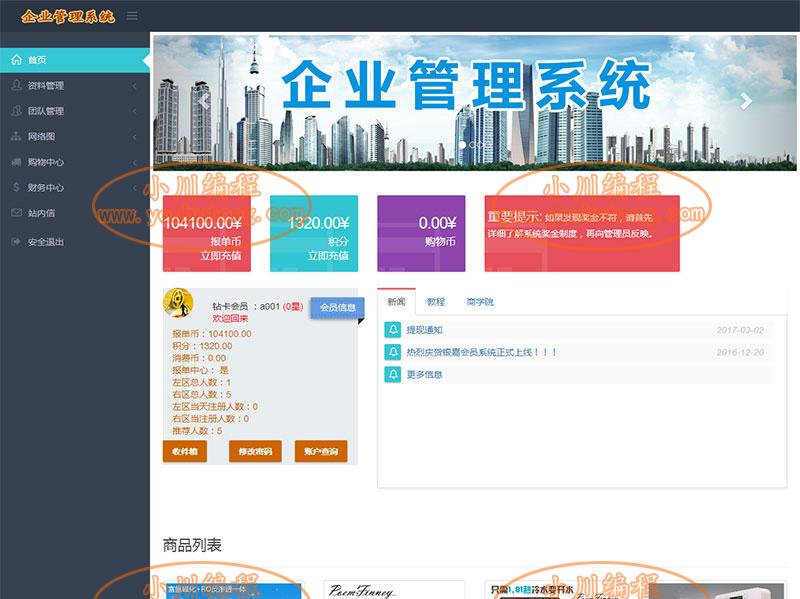Click the red 欢迎回来 greeting
This screenshot has width=800, height=599.
point(231,318)
